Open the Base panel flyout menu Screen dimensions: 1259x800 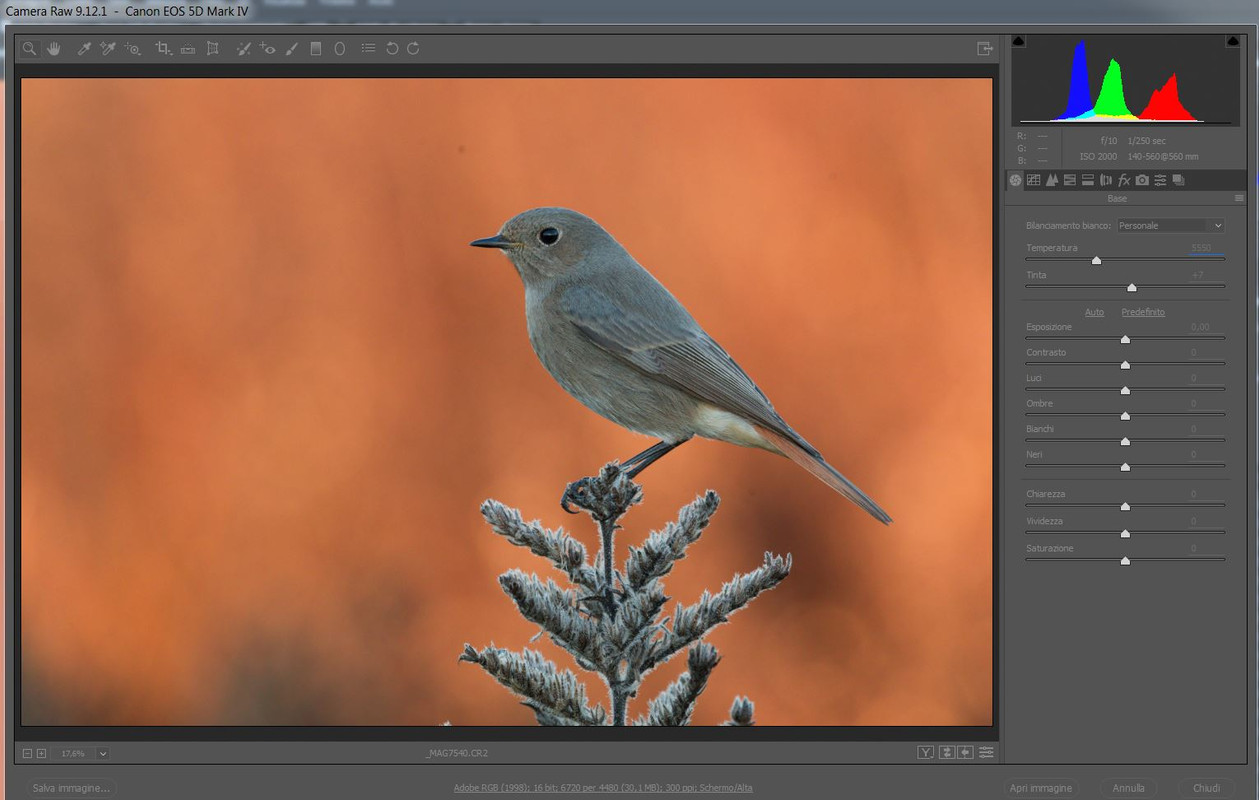(x=1240, y=198)
